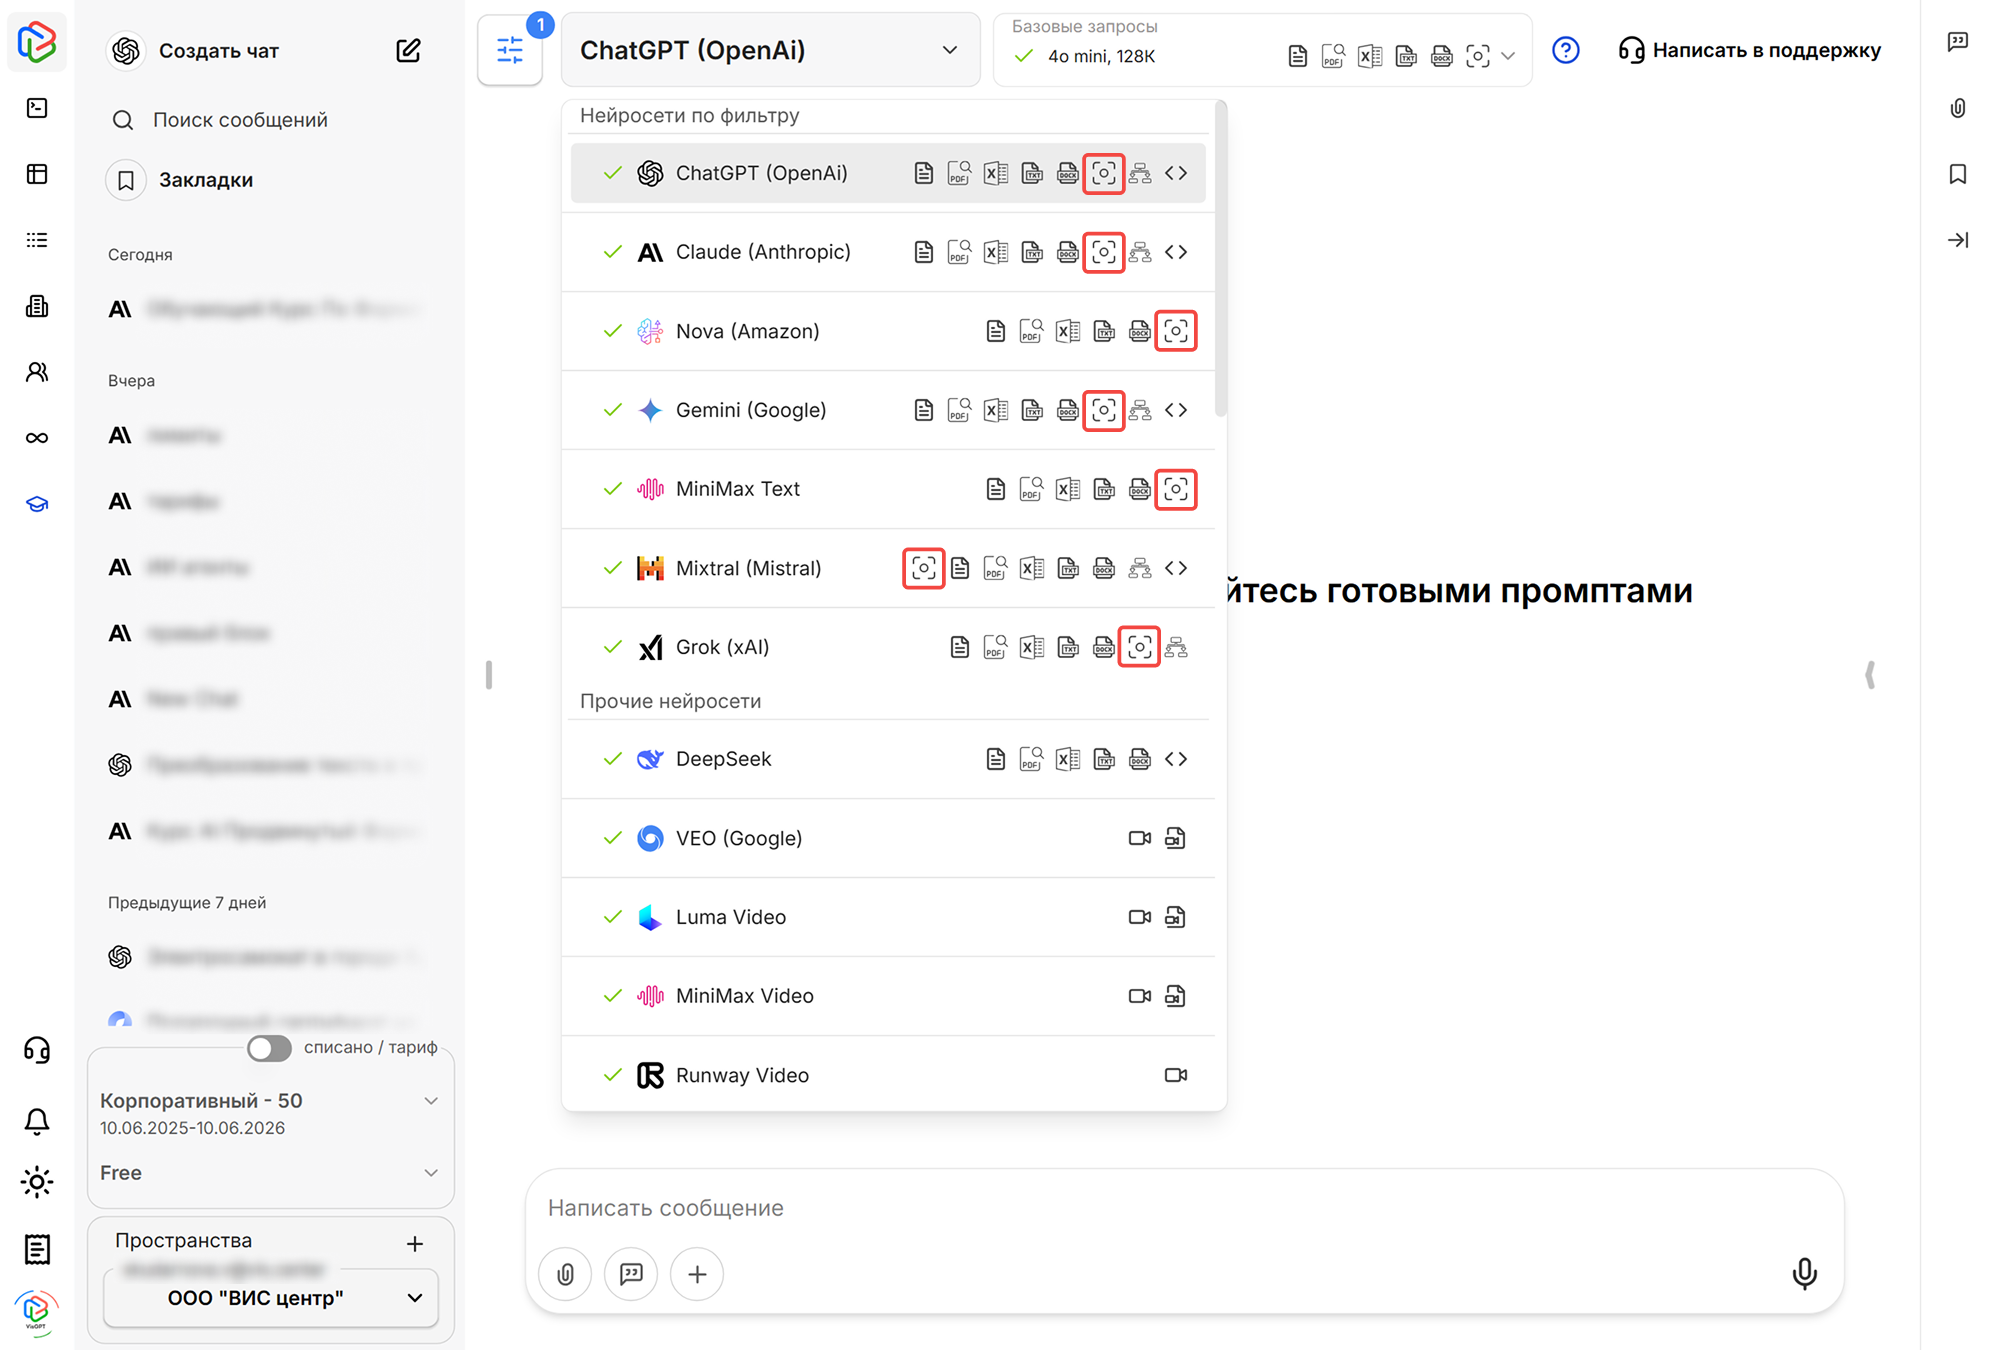1995x1350 pixels.
Task: Click the new chat edit icon
Action: (x=408, y=50)
